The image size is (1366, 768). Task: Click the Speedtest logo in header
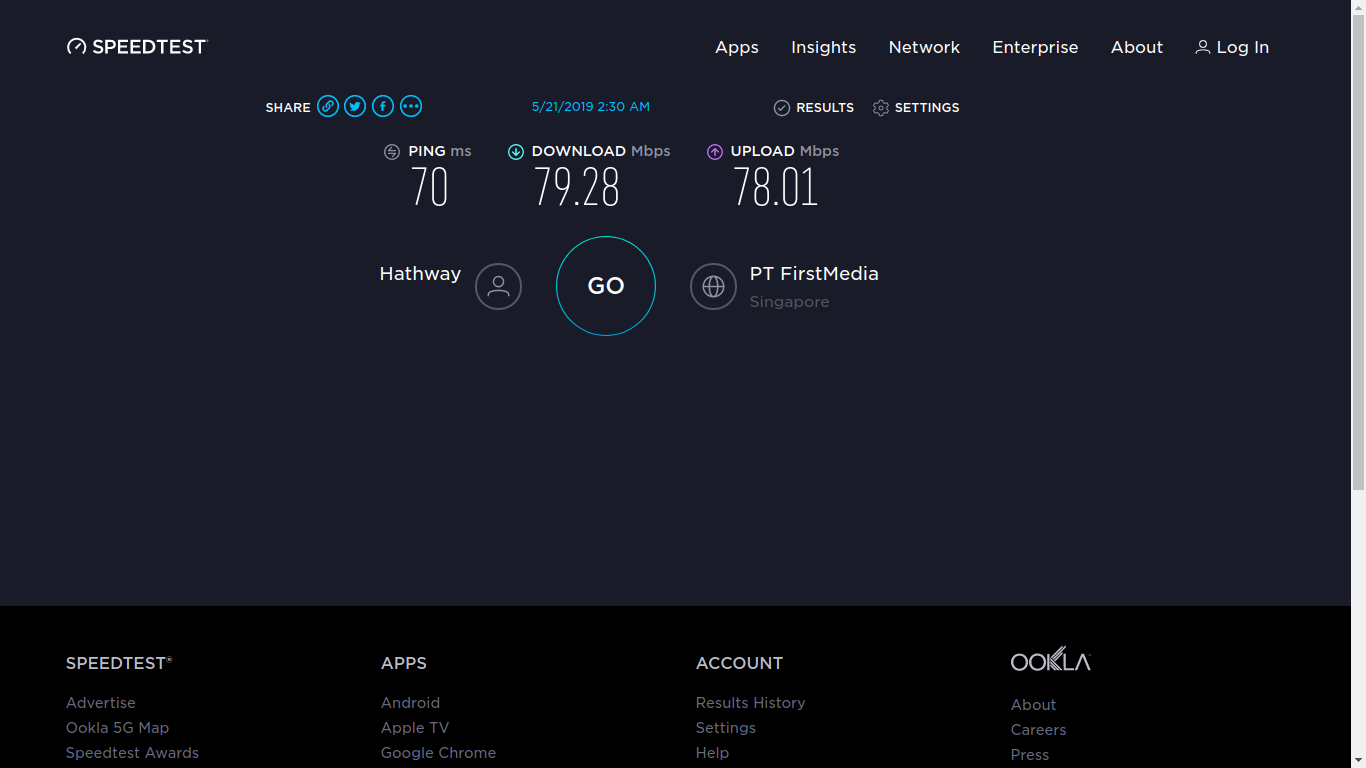point(137,47)
